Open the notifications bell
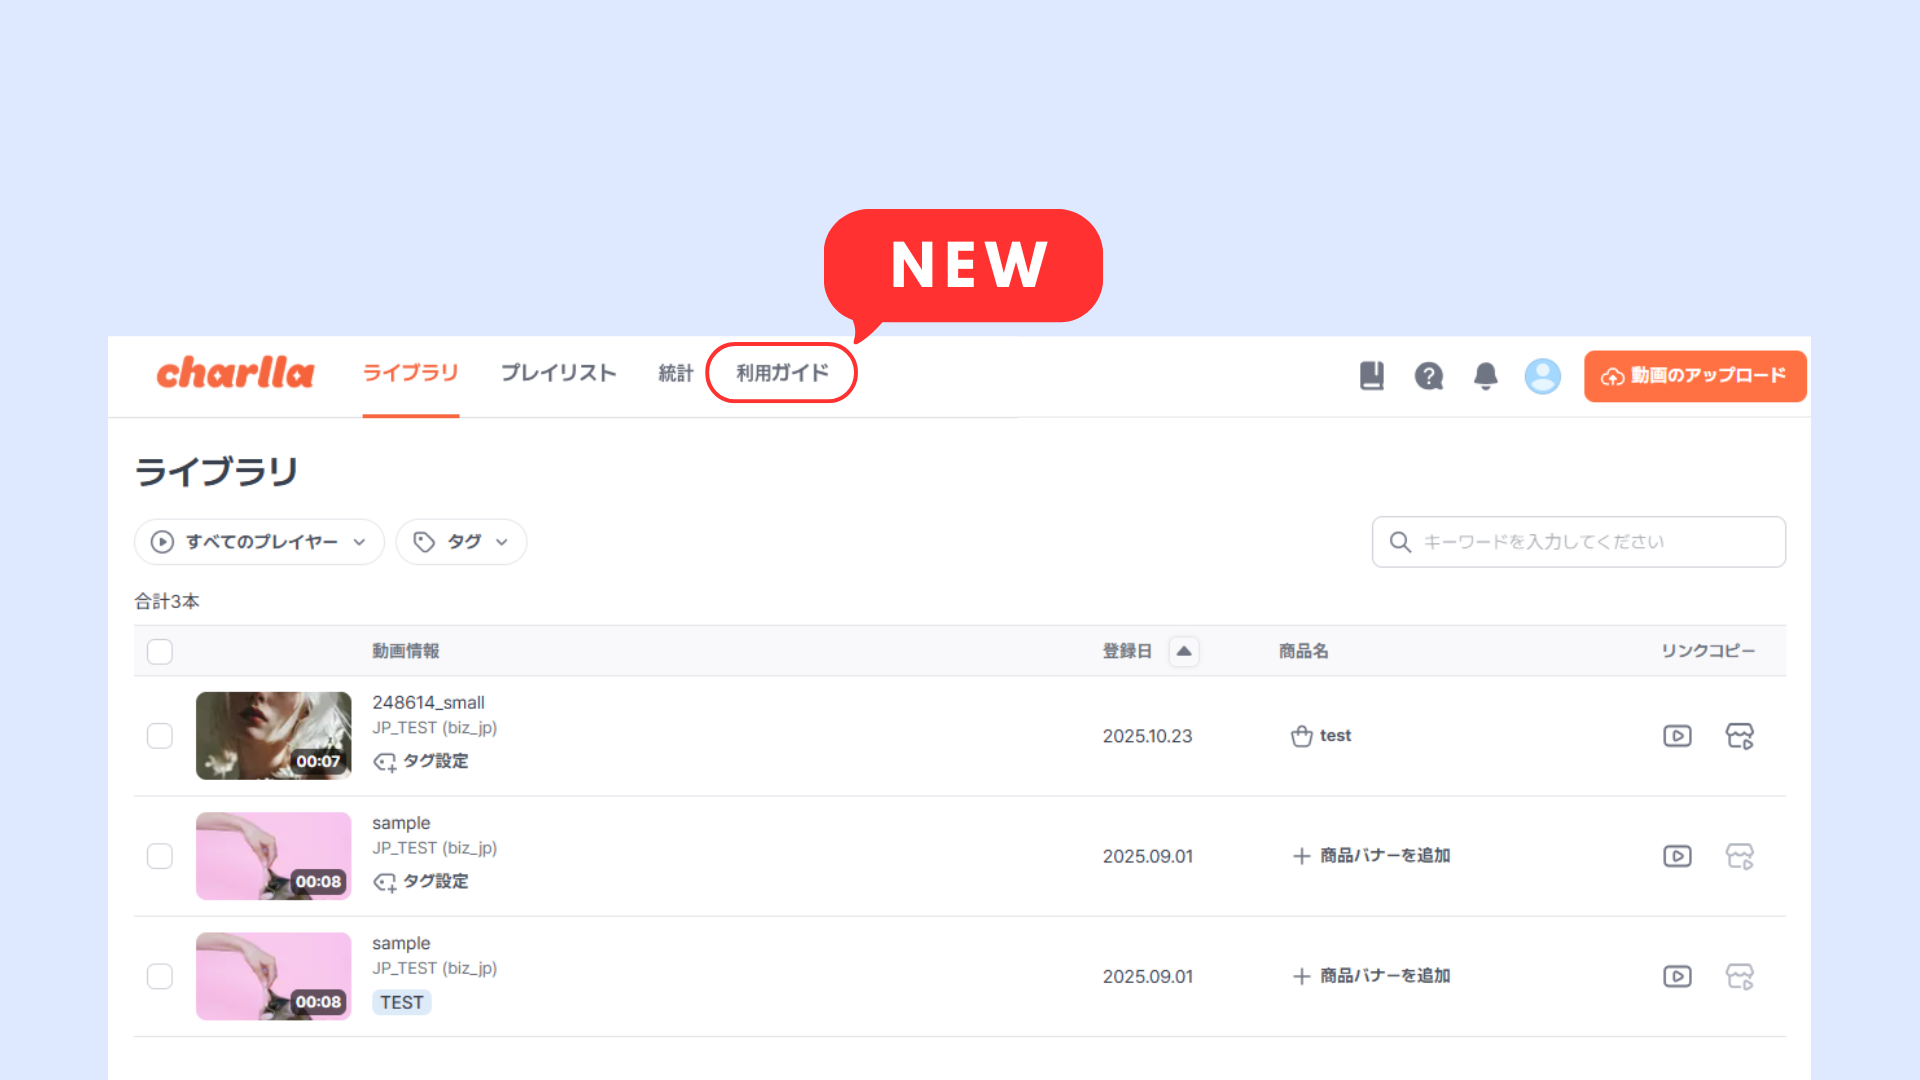The height and width of the screenshot is (1080, 1920). (x=1485, y=376)
